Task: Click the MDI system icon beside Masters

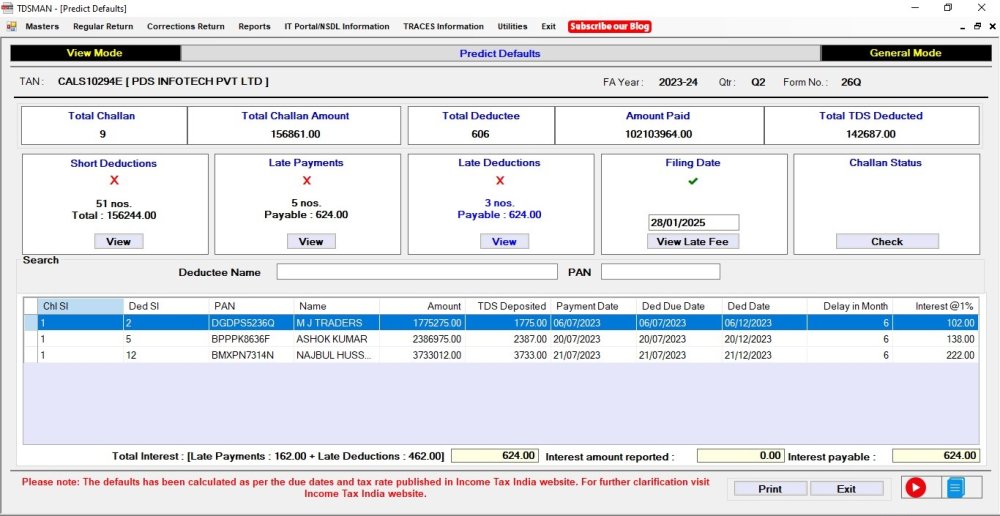Action: [x=12, y=26]
